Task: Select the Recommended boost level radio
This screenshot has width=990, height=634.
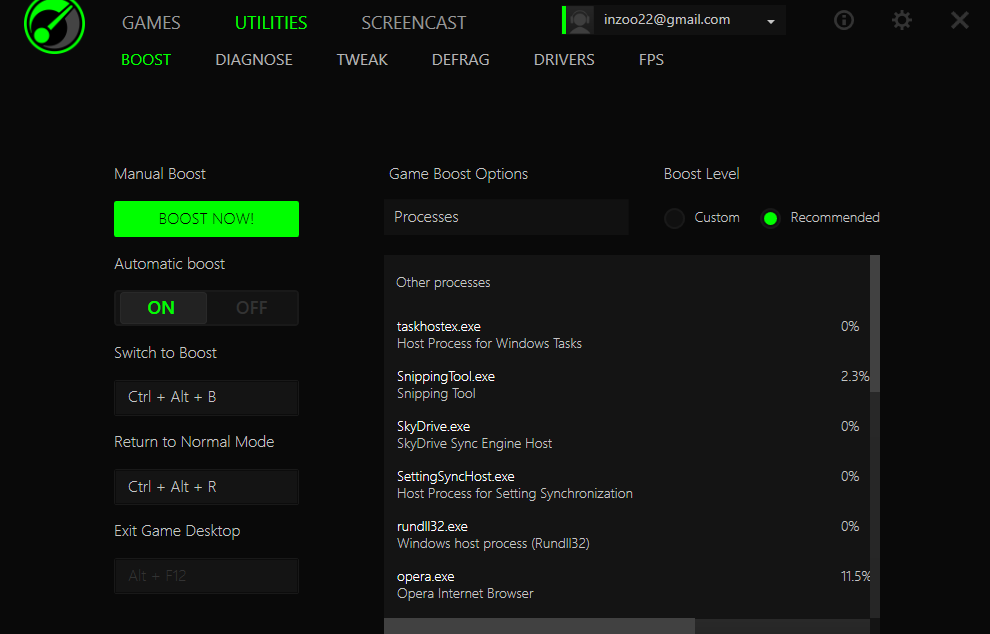Action: [x=770, y=218]
